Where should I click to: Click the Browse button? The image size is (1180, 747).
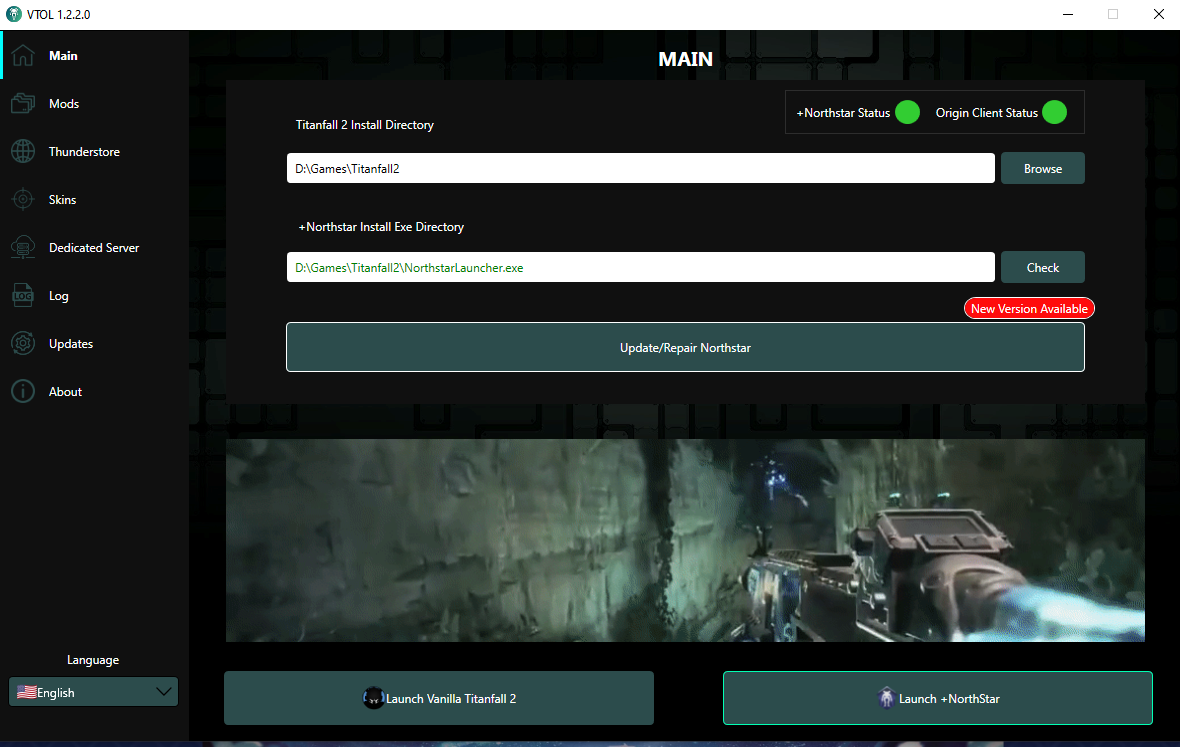(x=1042, y=169)
